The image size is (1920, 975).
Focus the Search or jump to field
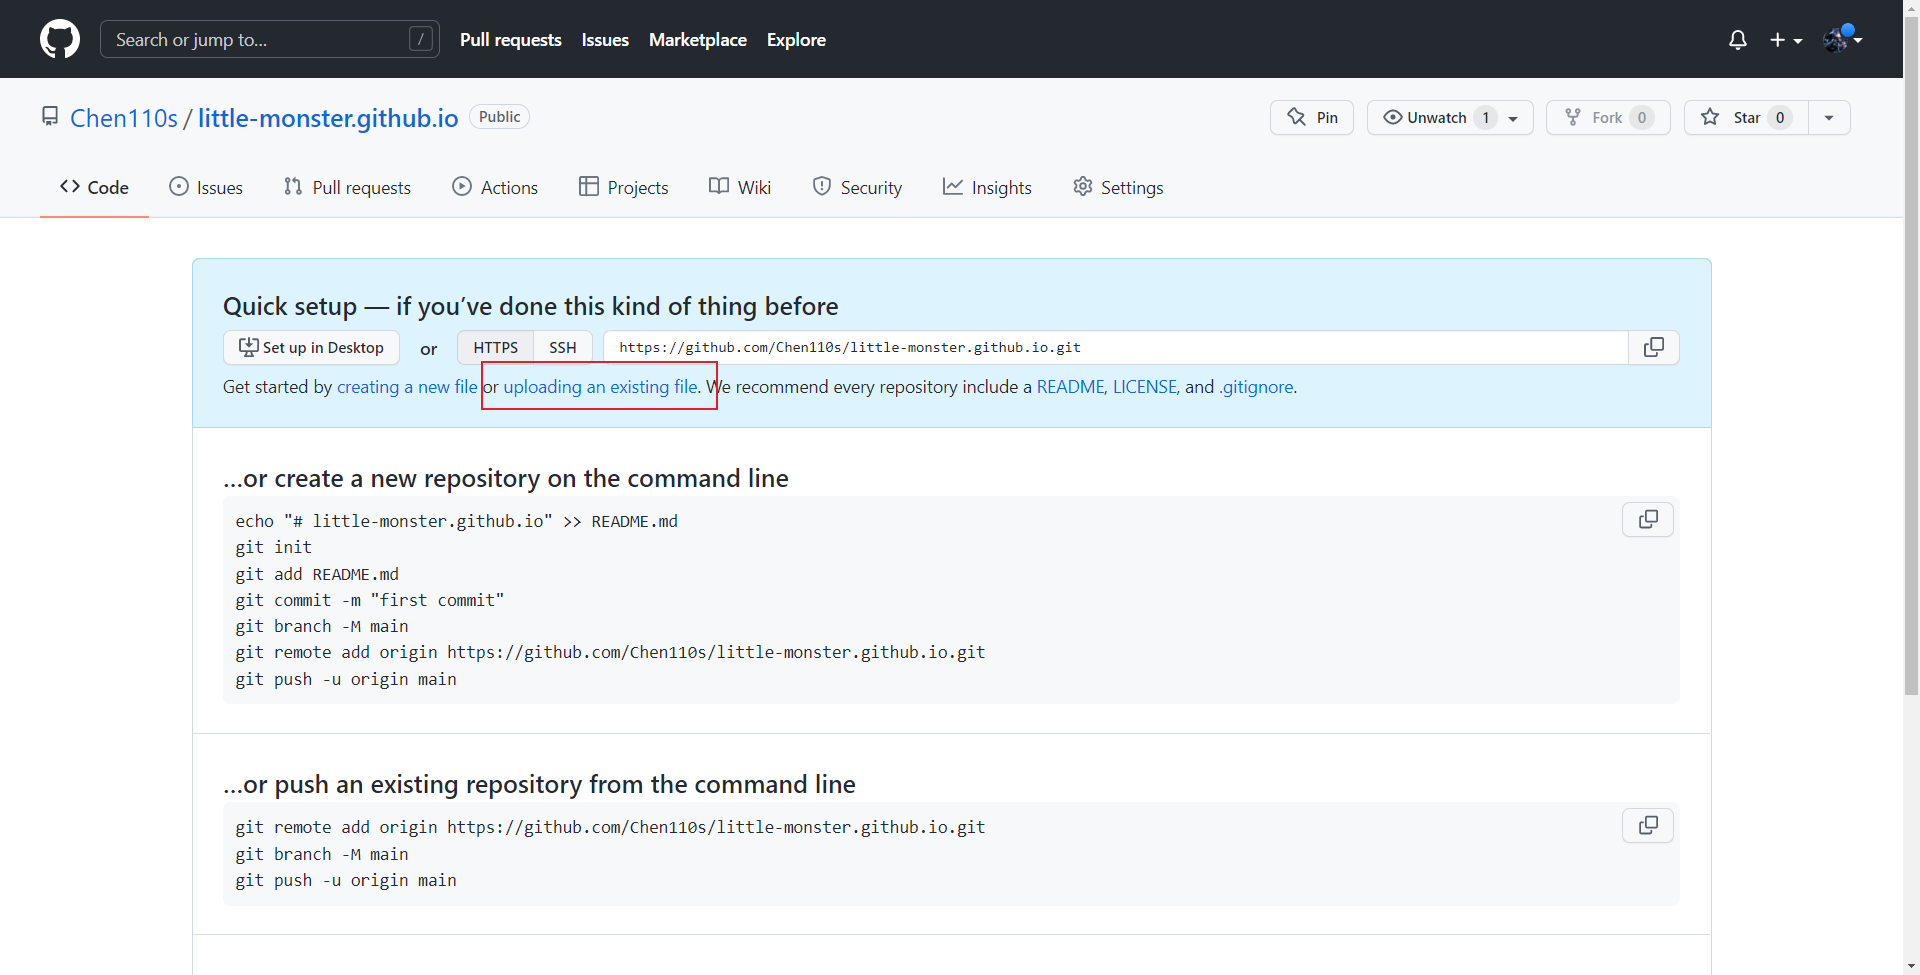tap(269, 39)
